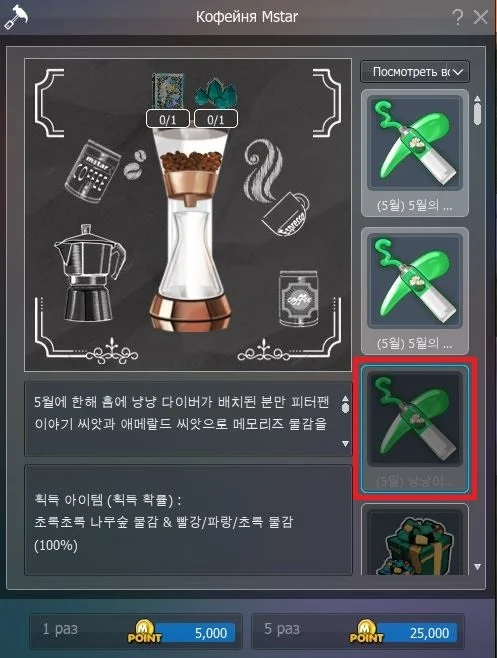The width and height of the screenshot is (497, 658).
Task: Click the M Point coin on 1 раз
Action: click(x=144, y=632)
